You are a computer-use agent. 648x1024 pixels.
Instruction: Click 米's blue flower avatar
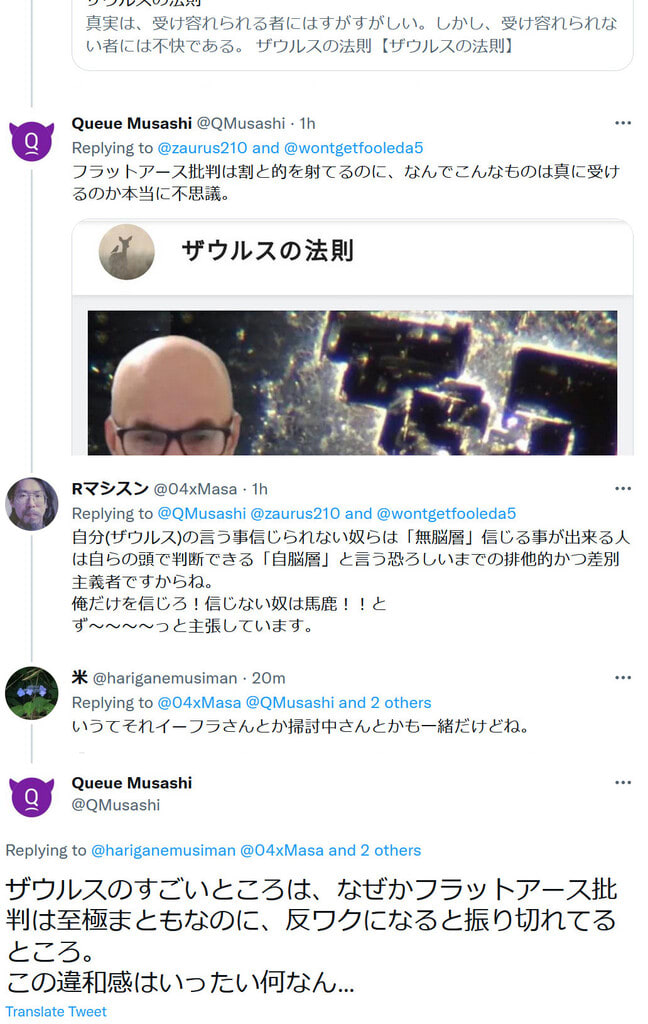coord(31,693)
